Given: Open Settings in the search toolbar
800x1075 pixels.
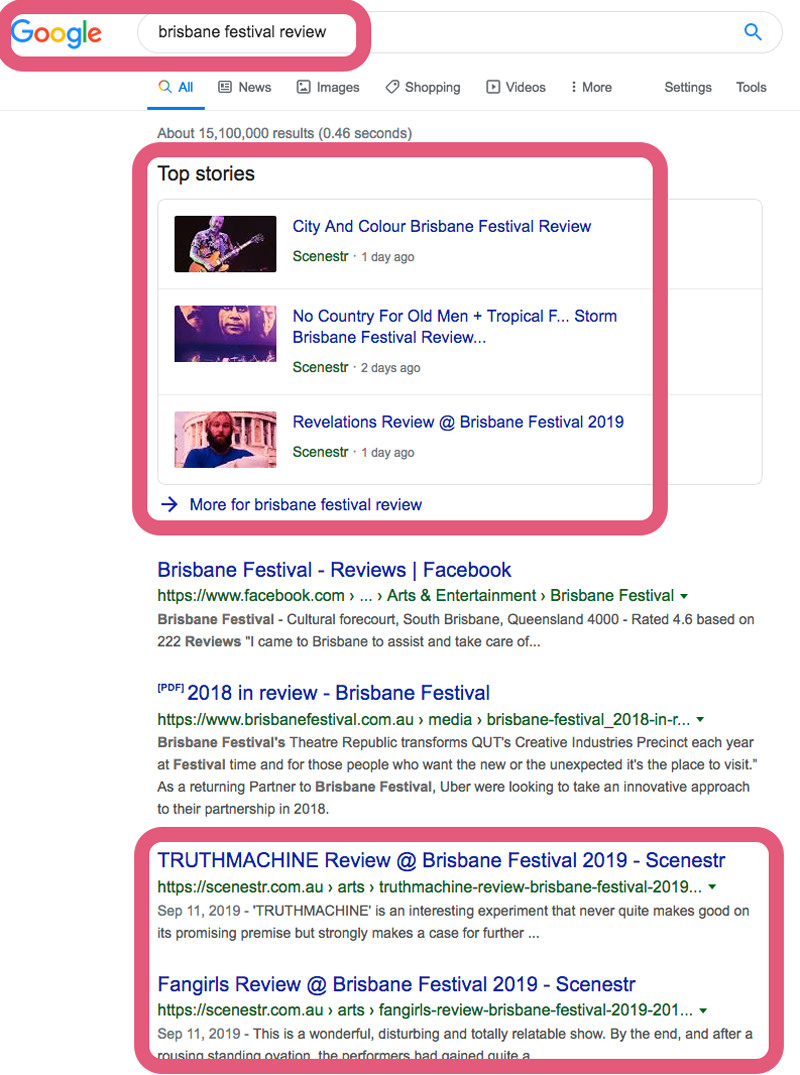Looking at the screenshot, I should [688, 87].
